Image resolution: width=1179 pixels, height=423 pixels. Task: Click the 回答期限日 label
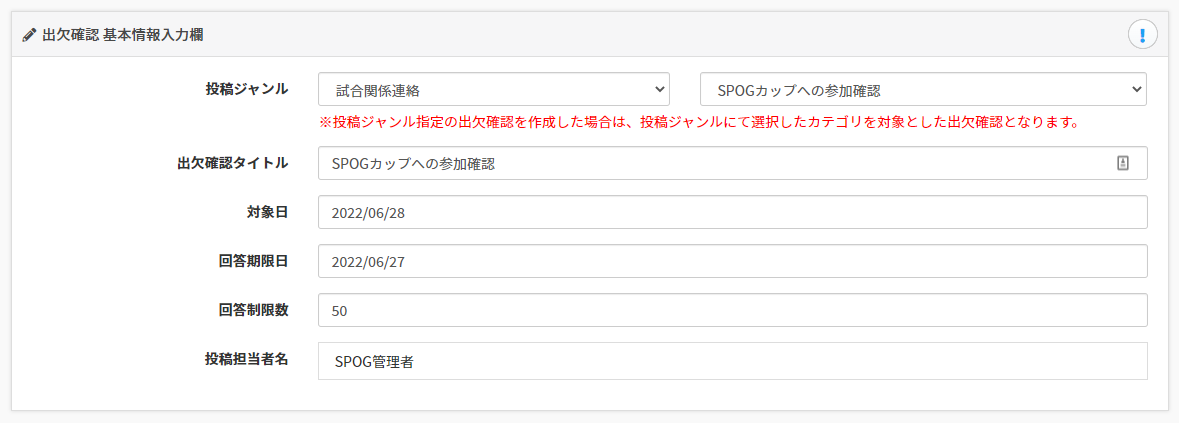248,260
